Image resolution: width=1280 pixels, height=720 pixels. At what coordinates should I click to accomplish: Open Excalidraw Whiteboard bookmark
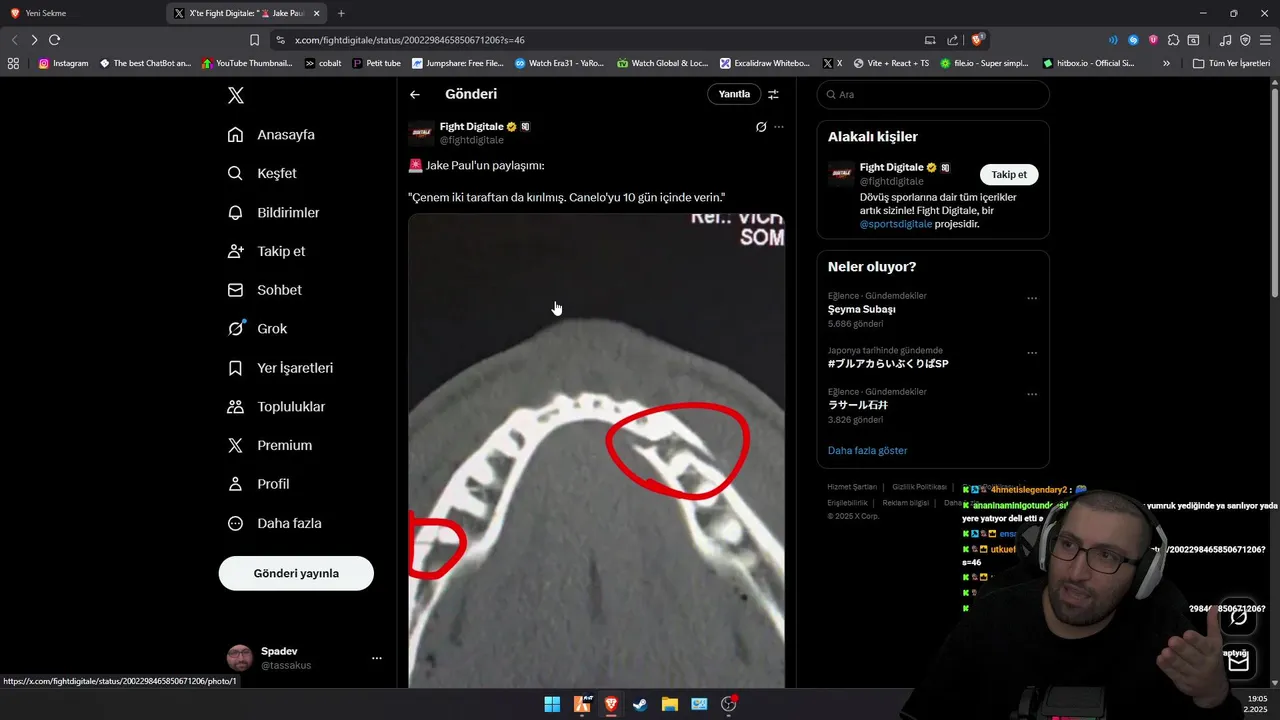point(765,63)
